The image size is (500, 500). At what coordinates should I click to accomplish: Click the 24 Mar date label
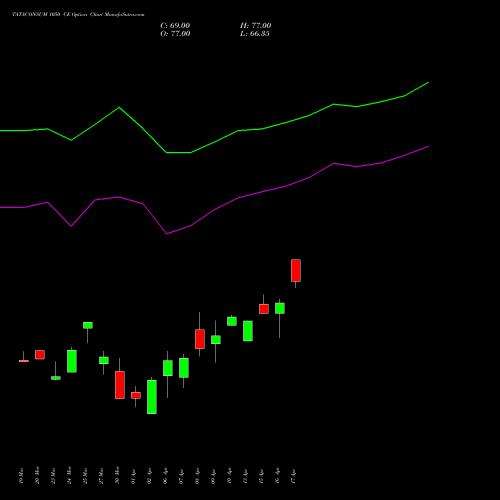(x=69, y=476)
